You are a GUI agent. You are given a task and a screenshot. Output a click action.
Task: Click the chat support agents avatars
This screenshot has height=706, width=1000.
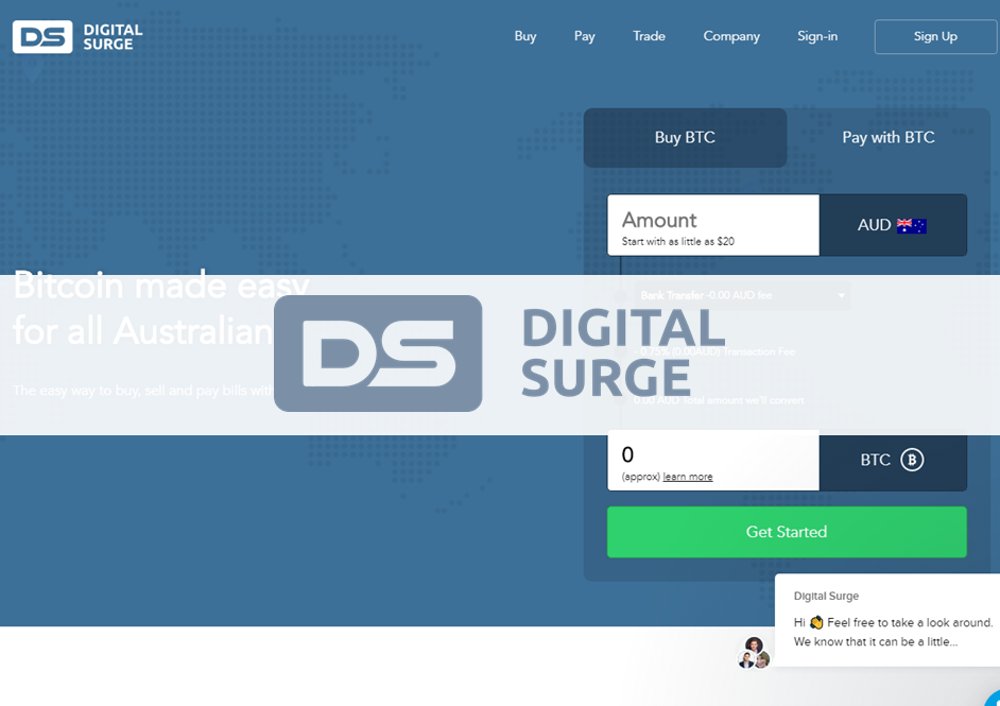pos(754,652)
